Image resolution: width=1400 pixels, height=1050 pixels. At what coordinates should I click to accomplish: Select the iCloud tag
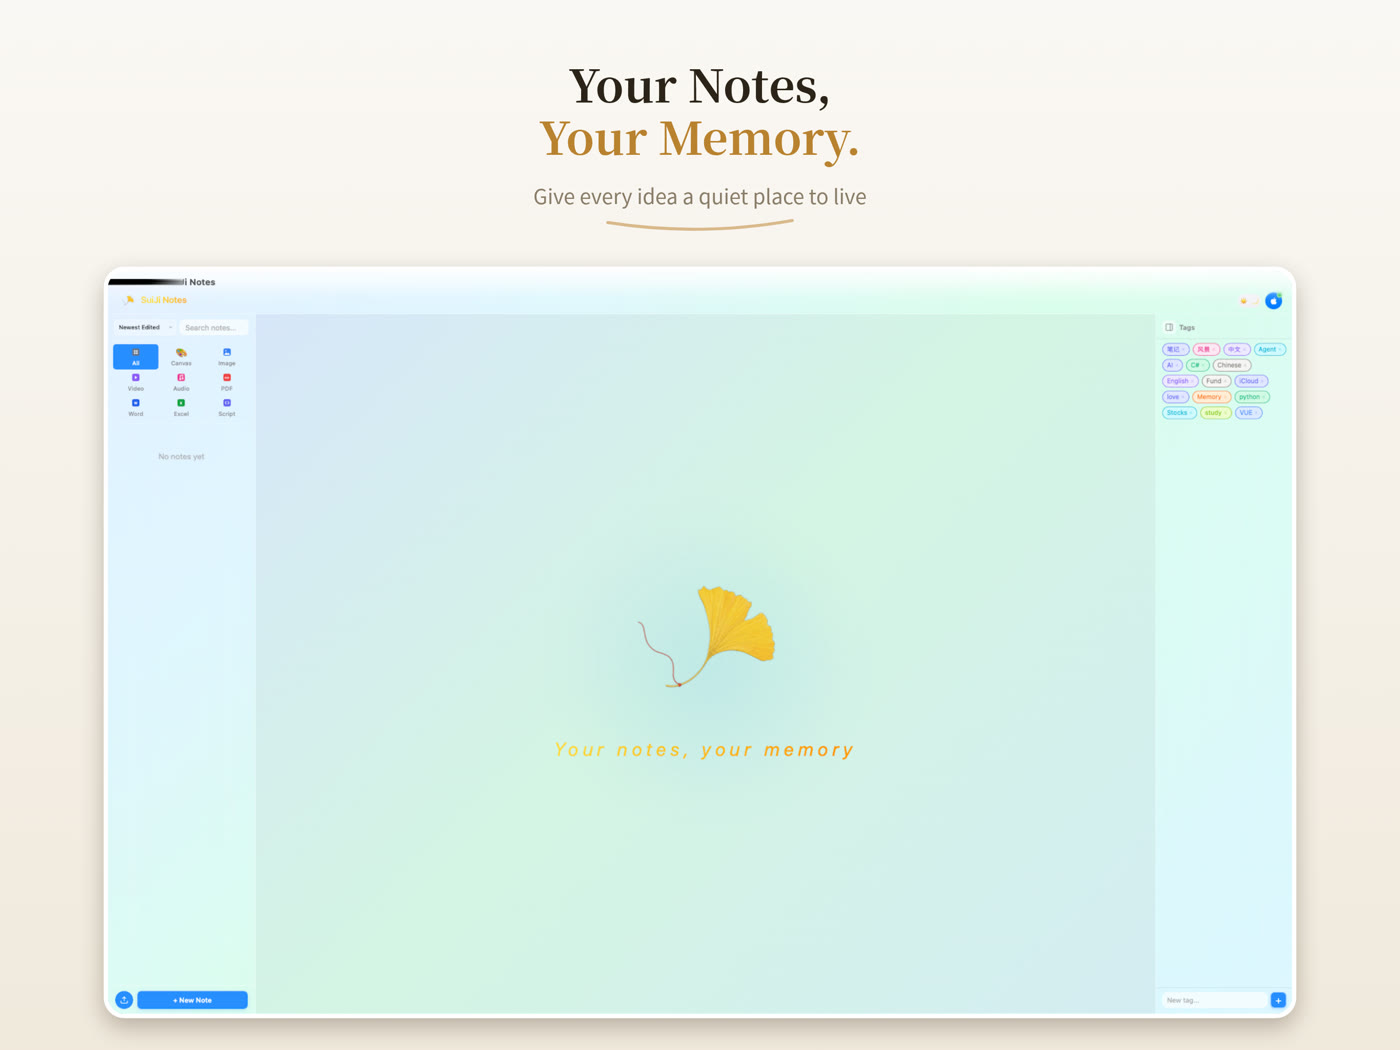(x=1251, y=381)
